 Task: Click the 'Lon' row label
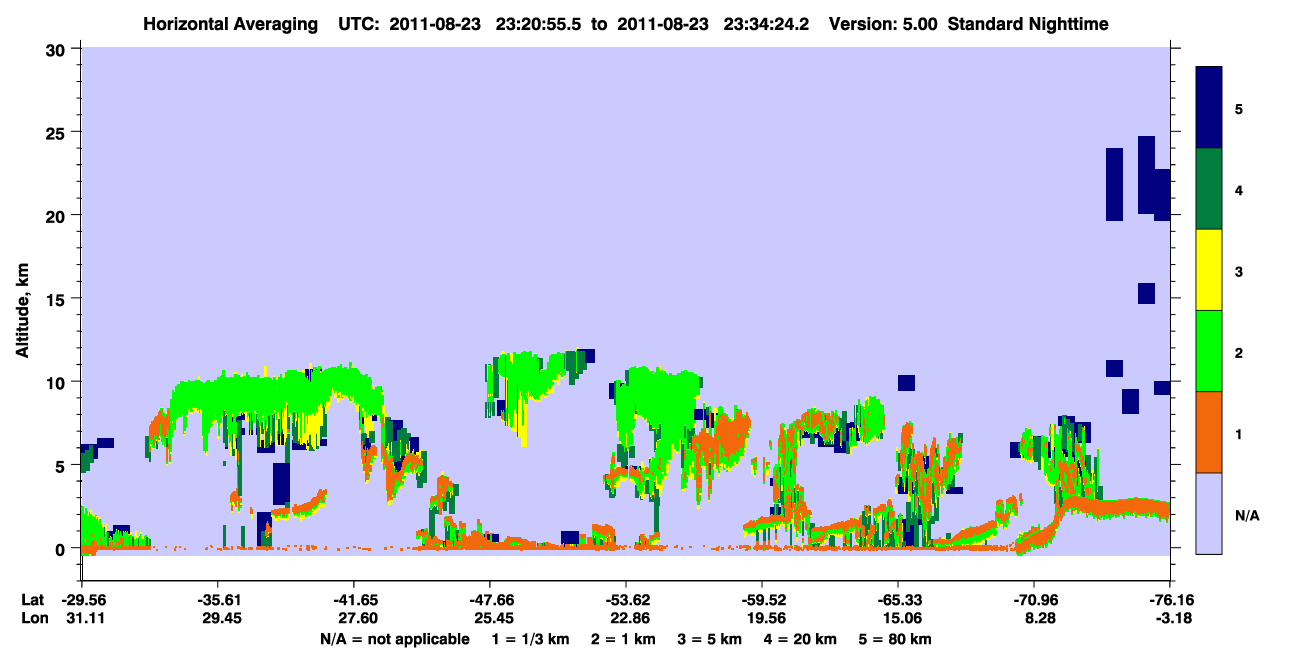pyautogui.click(x=33, y=618)
